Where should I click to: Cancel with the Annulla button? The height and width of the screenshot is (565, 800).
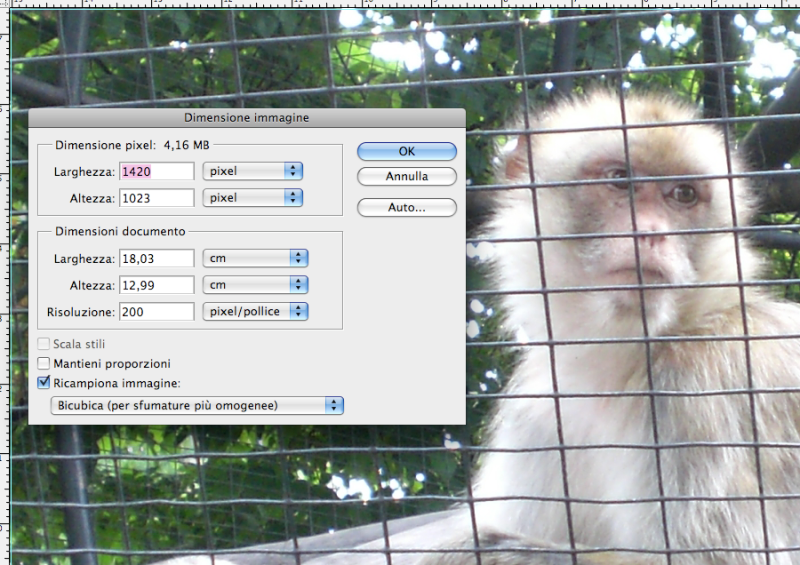tap(407, 177)
